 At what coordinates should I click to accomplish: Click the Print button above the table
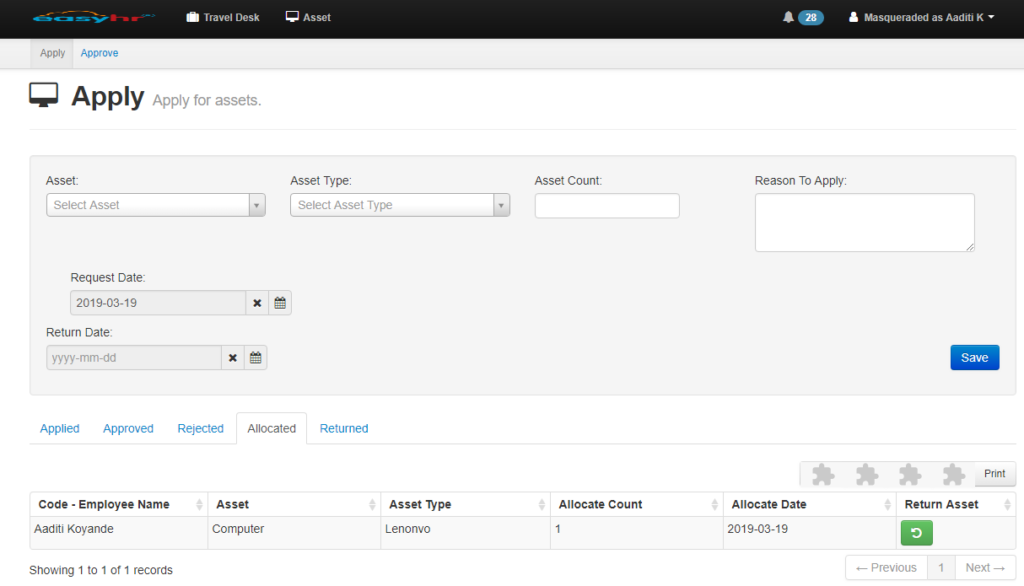point(994,473)
